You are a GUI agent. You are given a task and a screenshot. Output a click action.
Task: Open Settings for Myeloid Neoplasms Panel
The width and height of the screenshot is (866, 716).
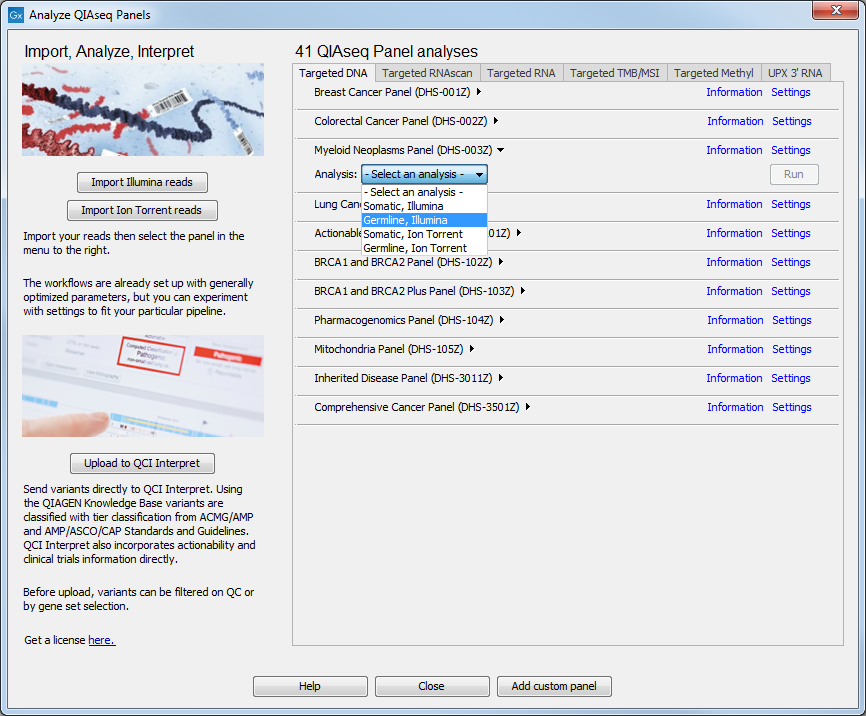point(791,150)
